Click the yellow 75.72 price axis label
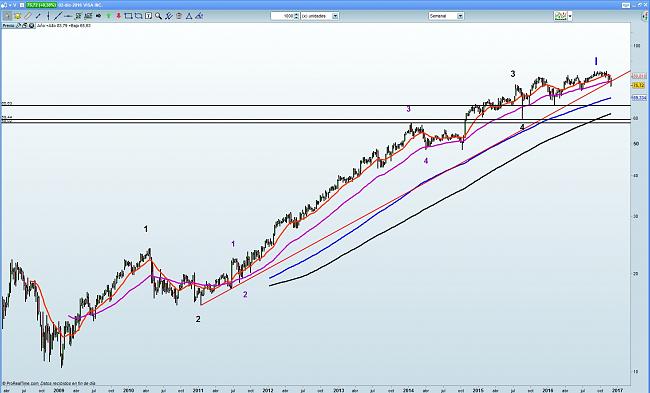The image size is (650, 393). click(638, 85)
